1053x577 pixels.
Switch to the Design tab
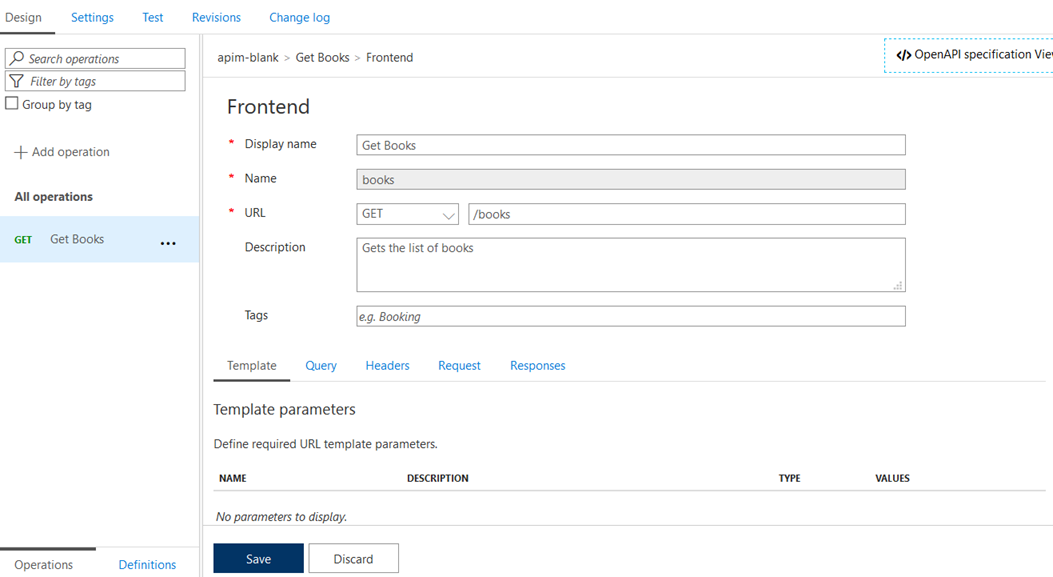point(24,17)
